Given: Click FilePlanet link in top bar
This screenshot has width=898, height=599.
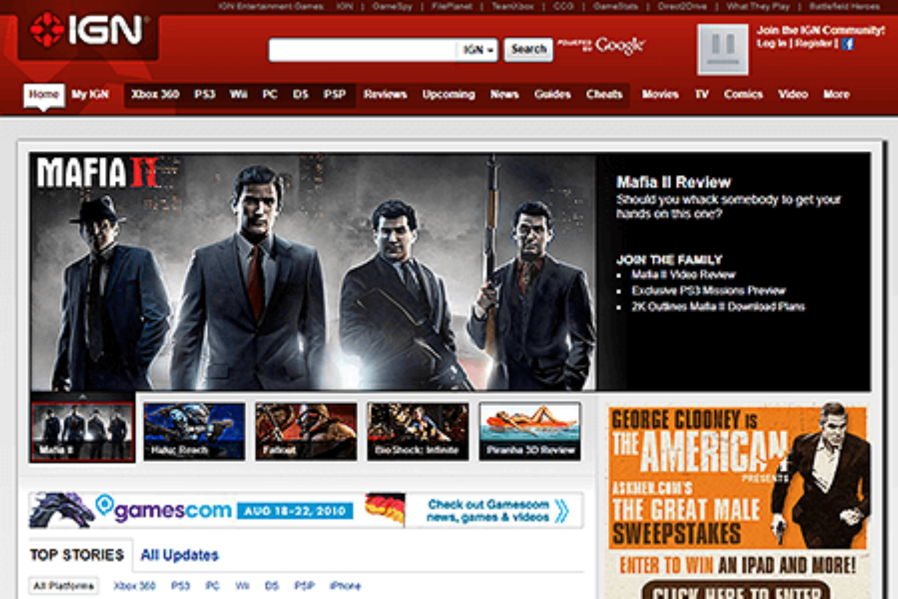Looking at the screenshot, I should click(452, 6).
